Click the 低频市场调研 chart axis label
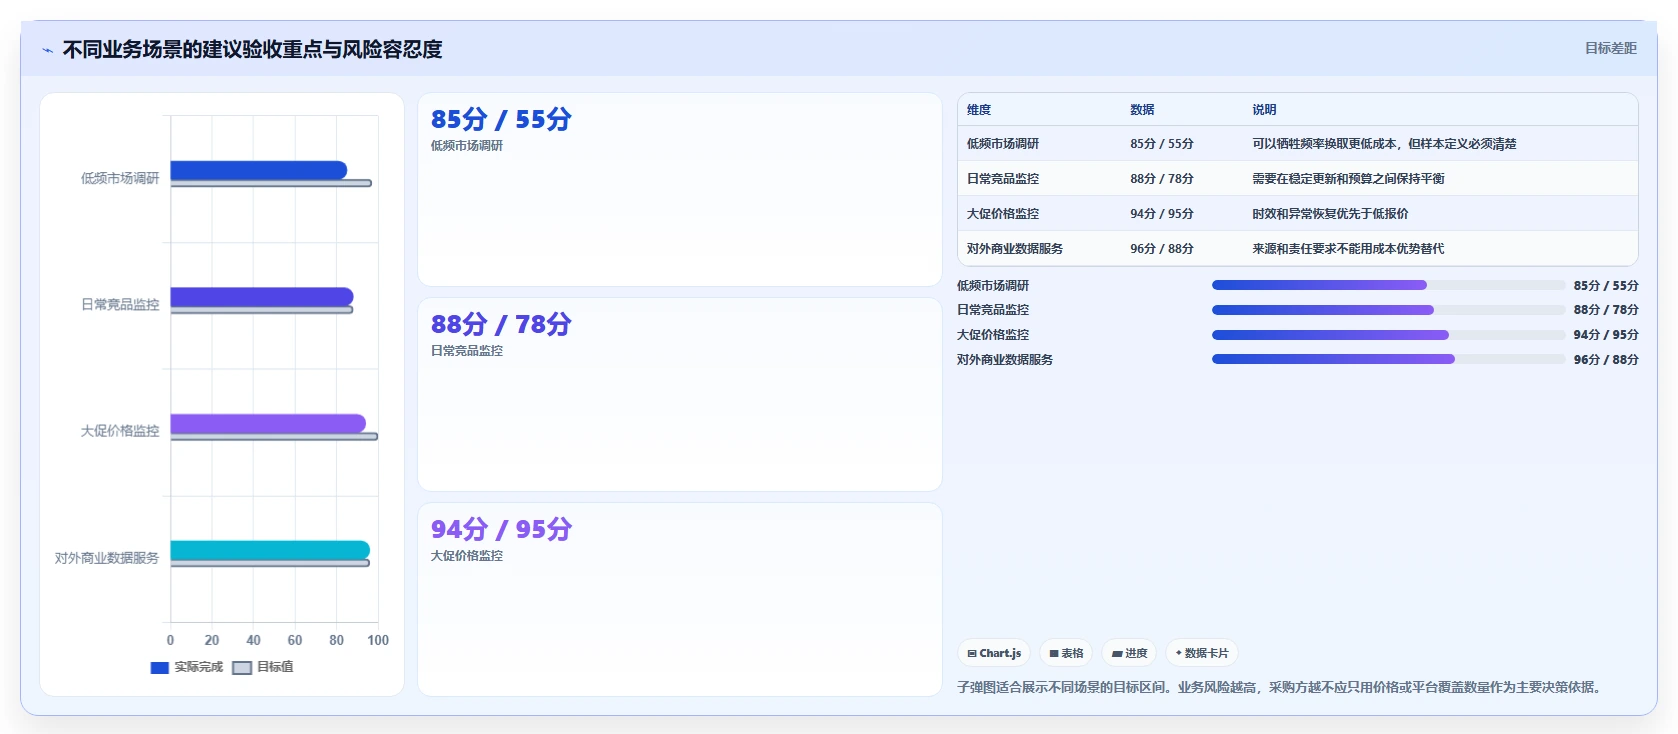The width and height of the screenshot is (1678, 734). click(120, 178)
